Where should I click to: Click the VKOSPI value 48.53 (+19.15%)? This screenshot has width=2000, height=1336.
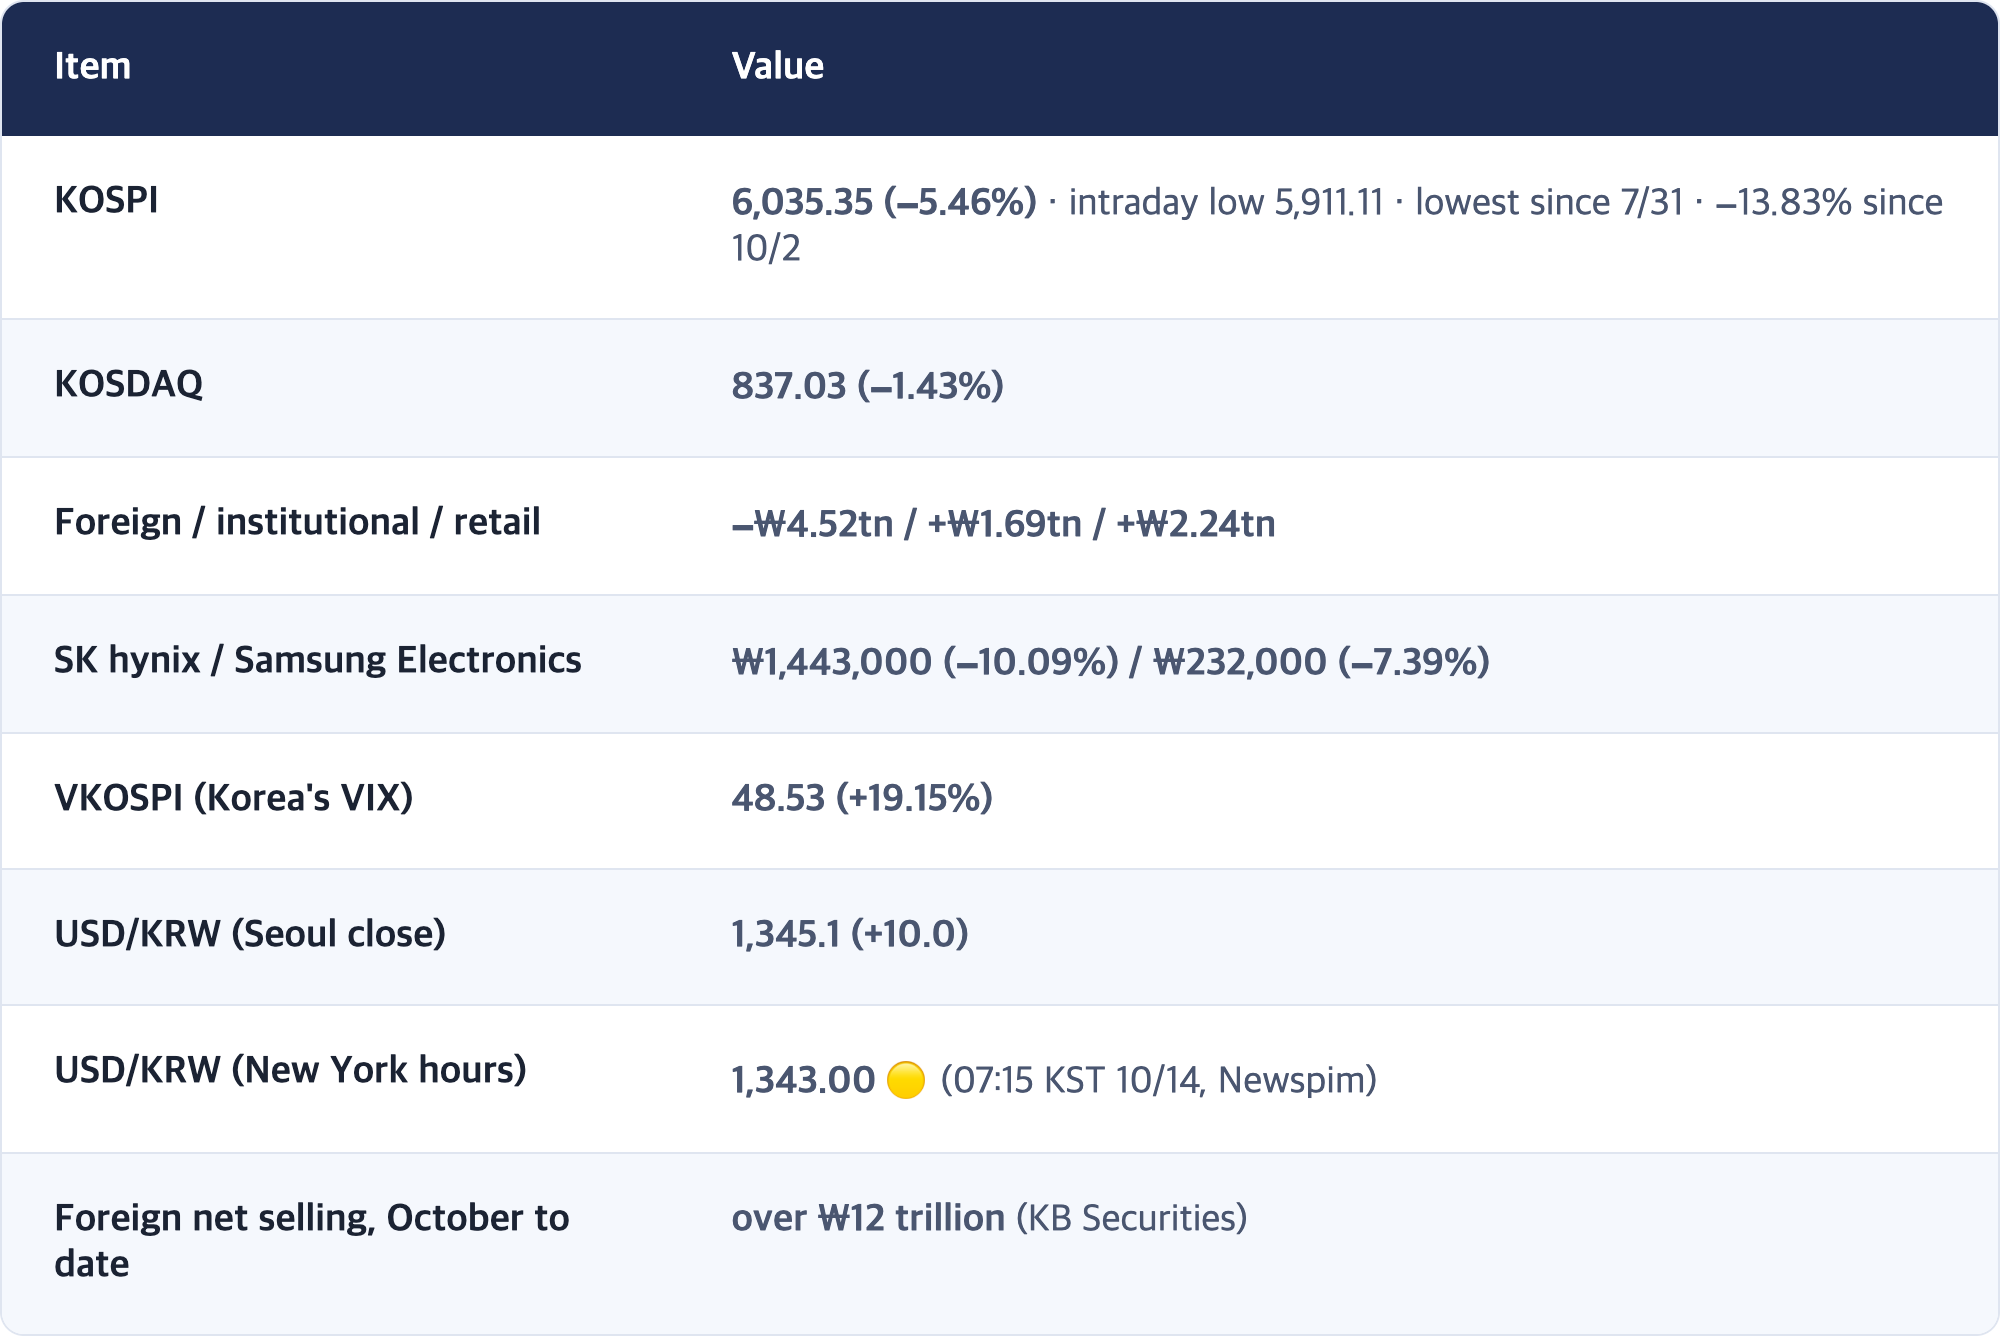click(862, 798)
